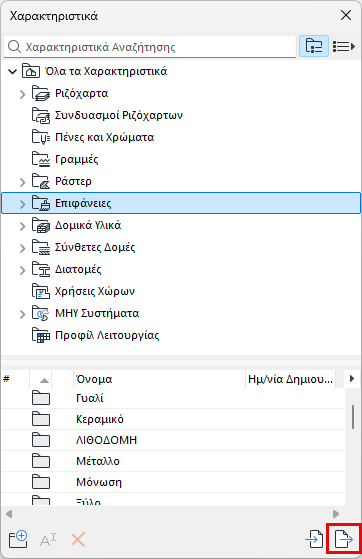
Task: Select the Κεραμικό folder name
Action: pos(100,419)
